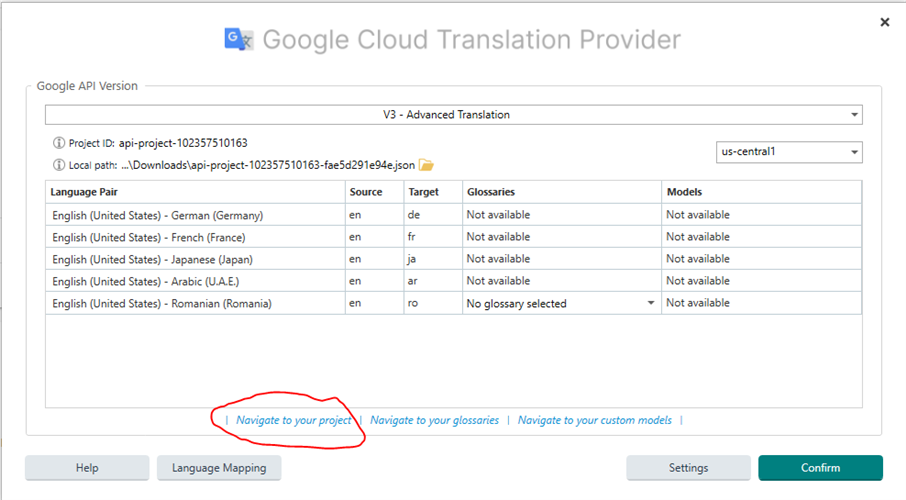
Task: Open the Language Mapping button
Action: pyautogui.click(x=219, y=468)
